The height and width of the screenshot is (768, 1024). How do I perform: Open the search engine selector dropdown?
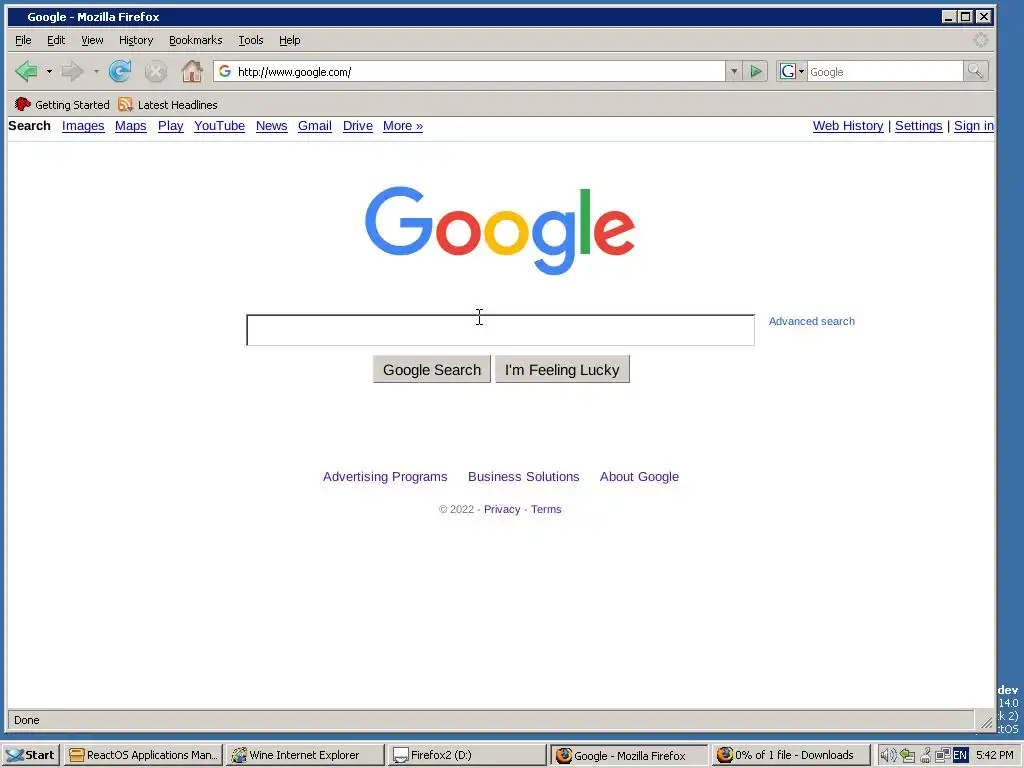792,71
